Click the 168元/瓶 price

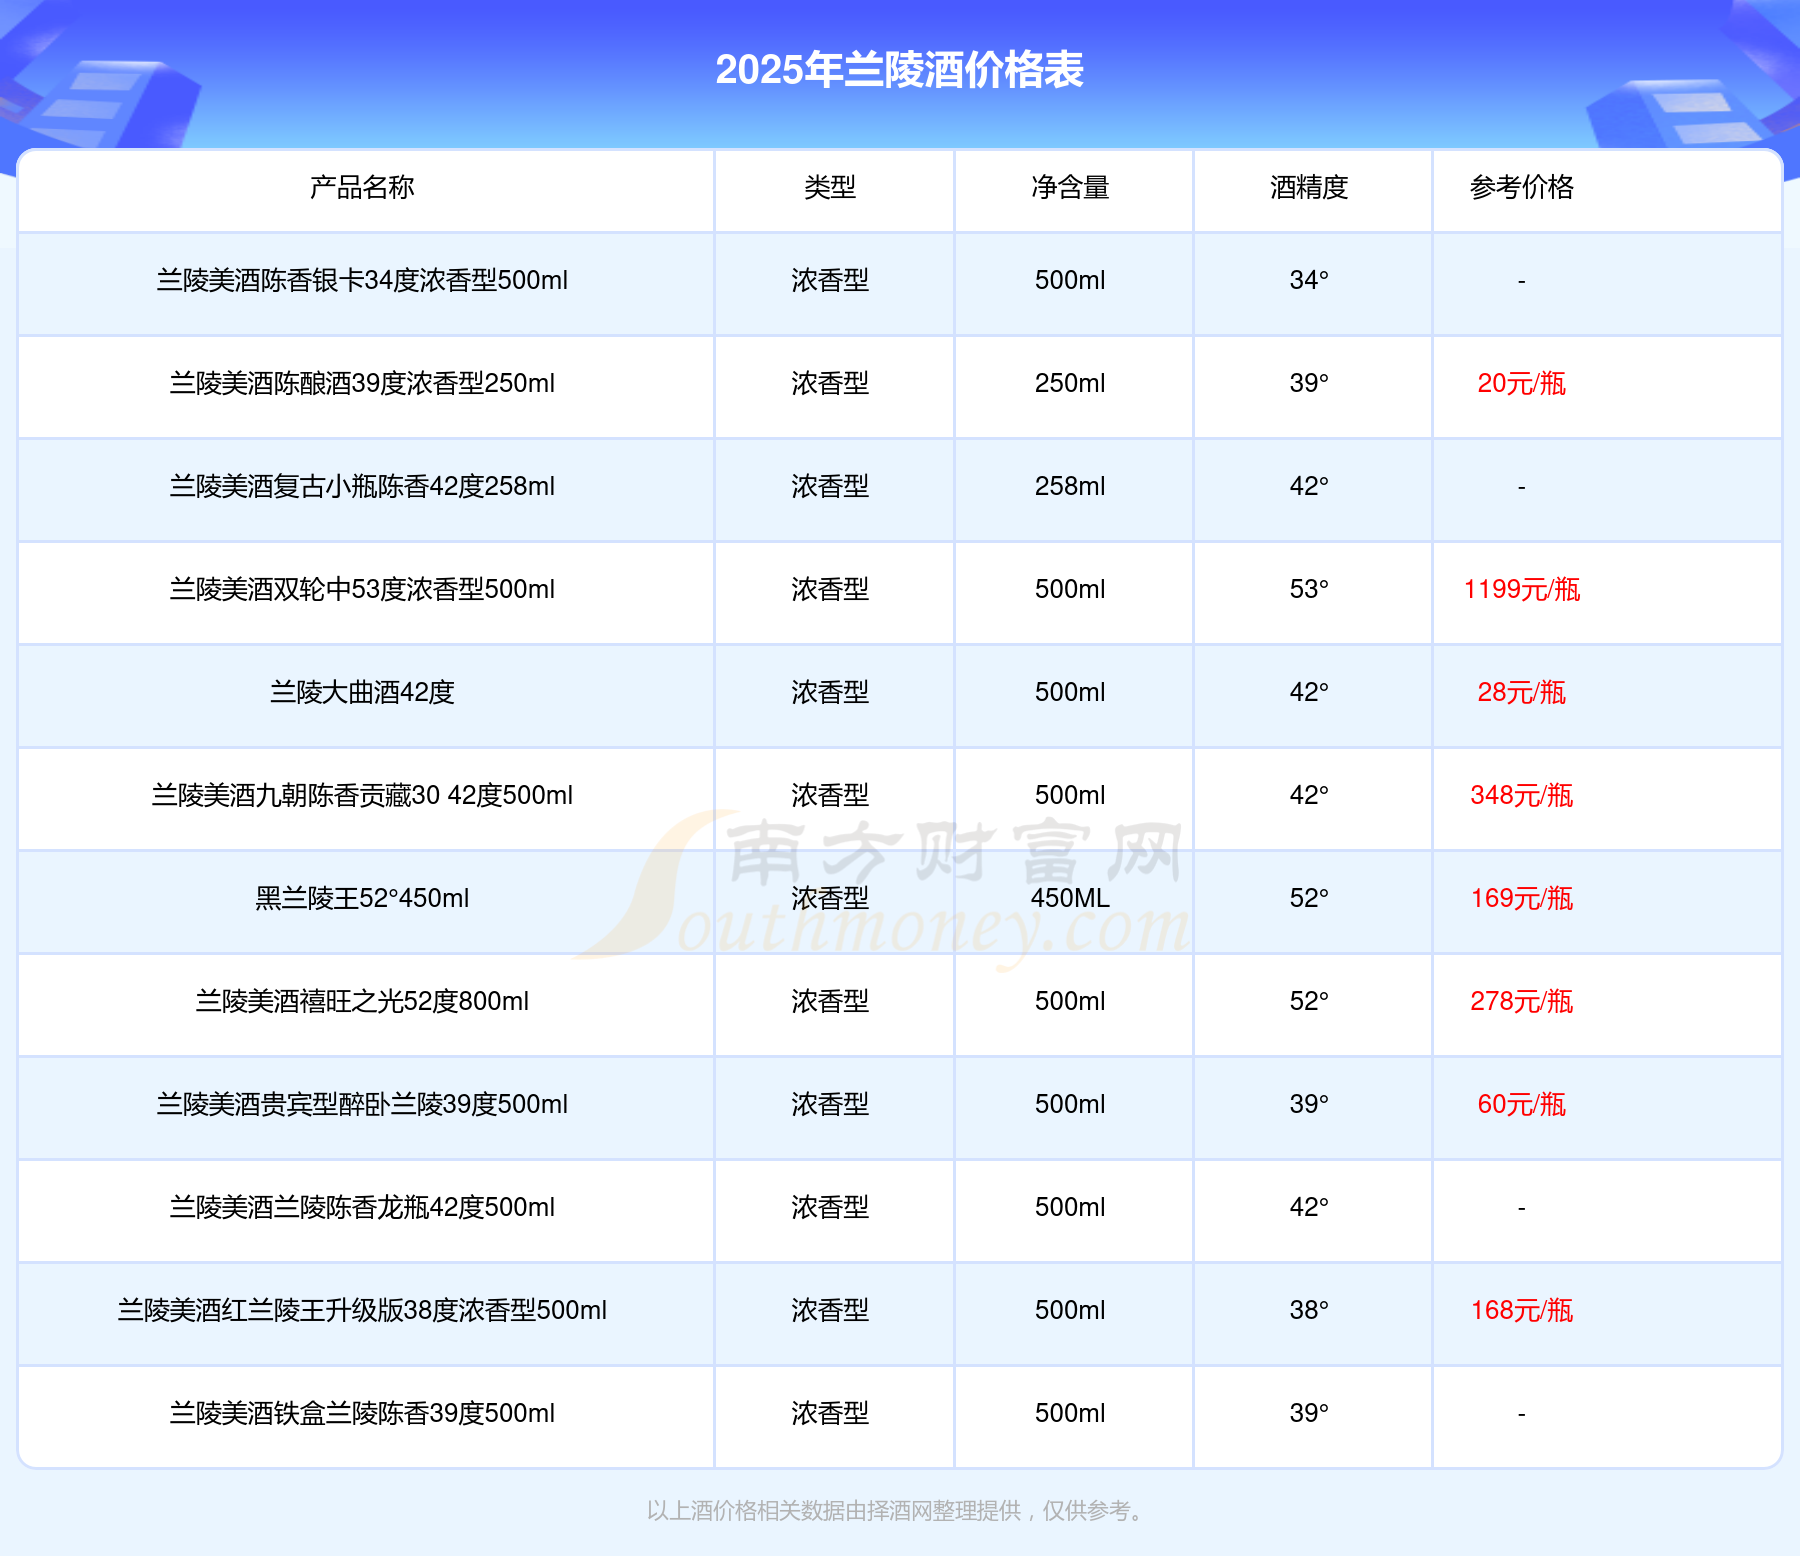click(x=1522, y=1310)
